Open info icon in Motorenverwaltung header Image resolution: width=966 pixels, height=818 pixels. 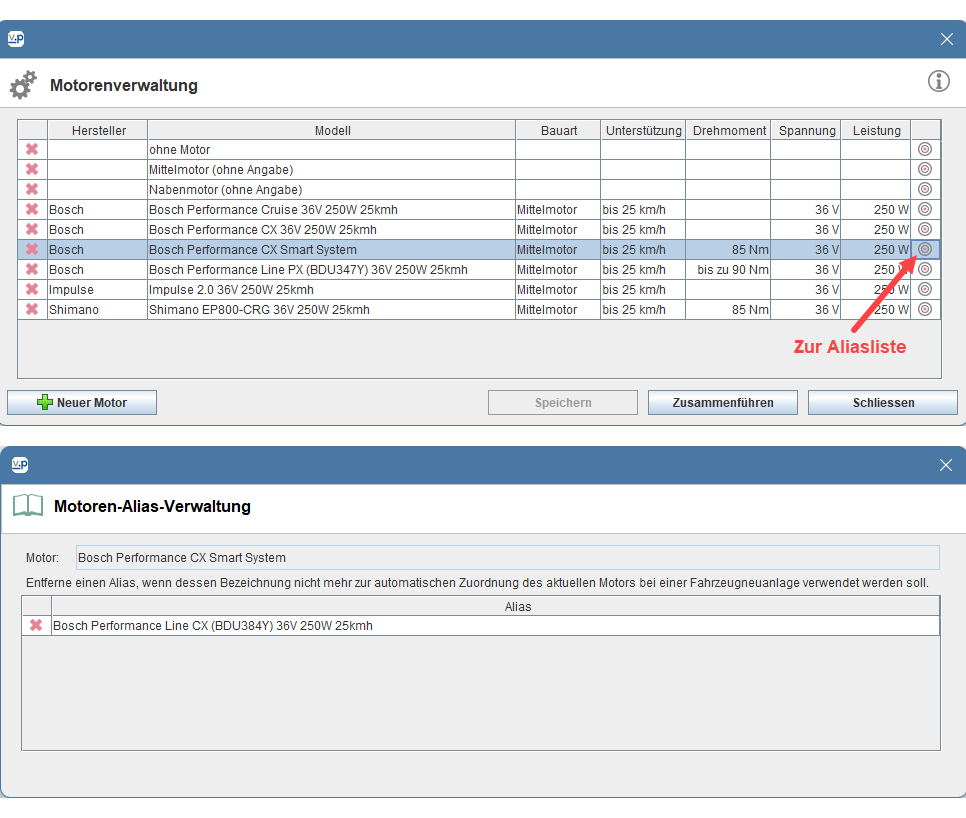tap(938, 81)
